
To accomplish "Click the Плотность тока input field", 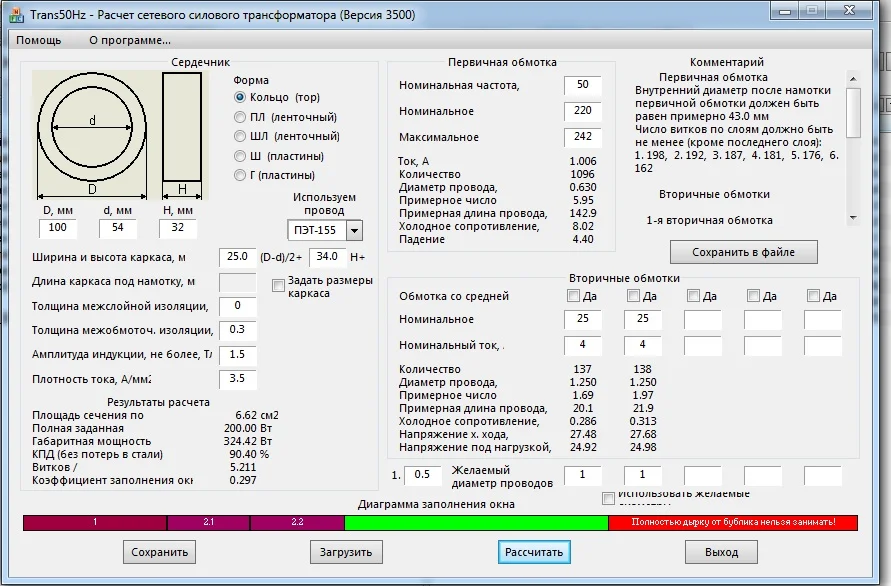I will 238,379.
